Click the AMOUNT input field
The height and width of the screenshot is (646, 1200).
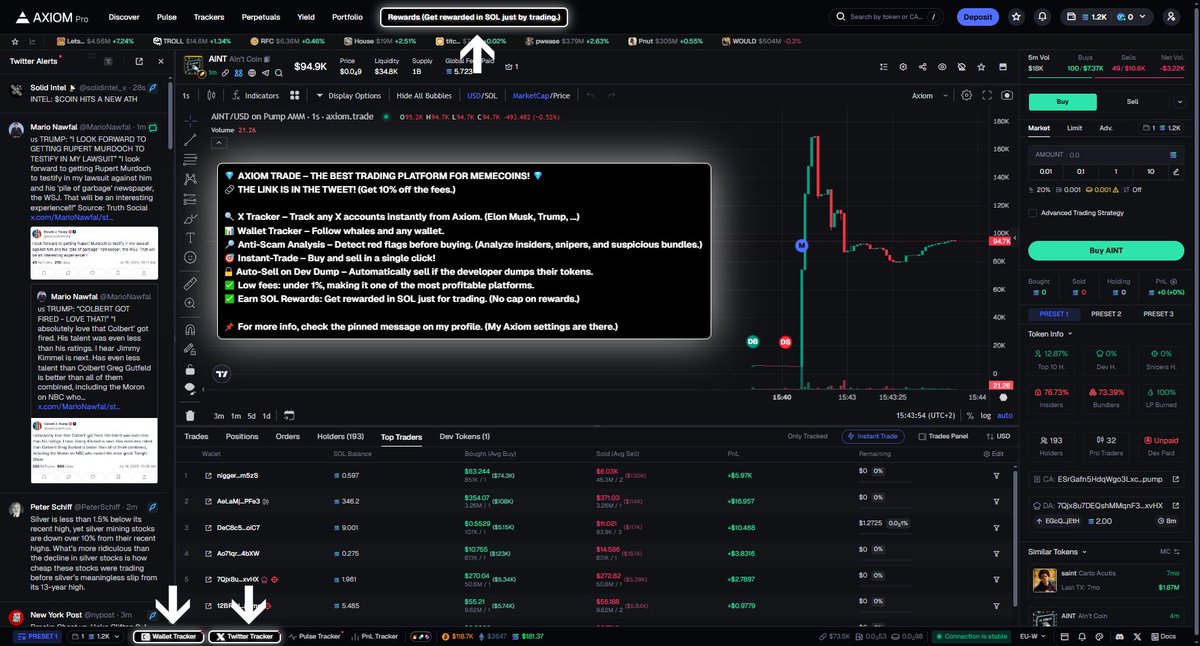[x=1105, y=155]
